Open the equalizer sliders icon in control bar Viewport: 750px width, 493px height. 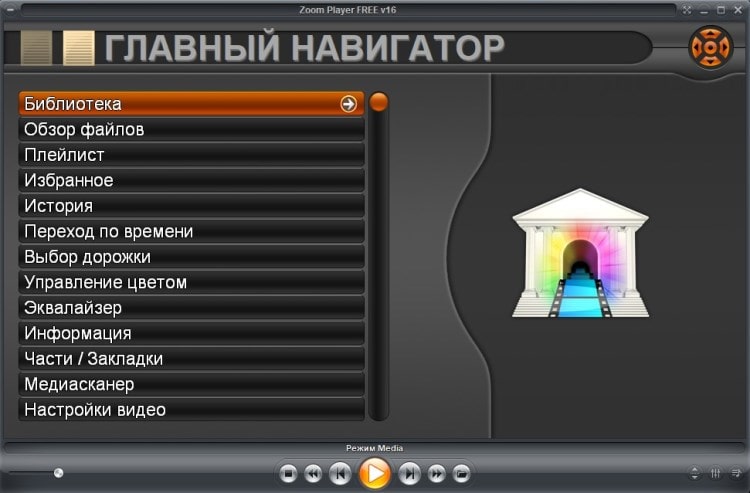716,473
